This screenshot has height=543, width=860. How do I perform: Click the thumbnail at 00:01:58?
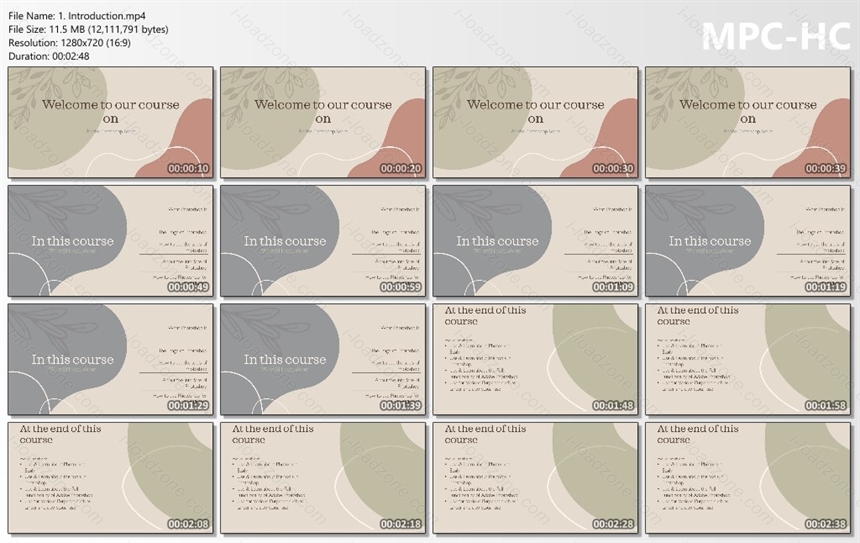748,359
